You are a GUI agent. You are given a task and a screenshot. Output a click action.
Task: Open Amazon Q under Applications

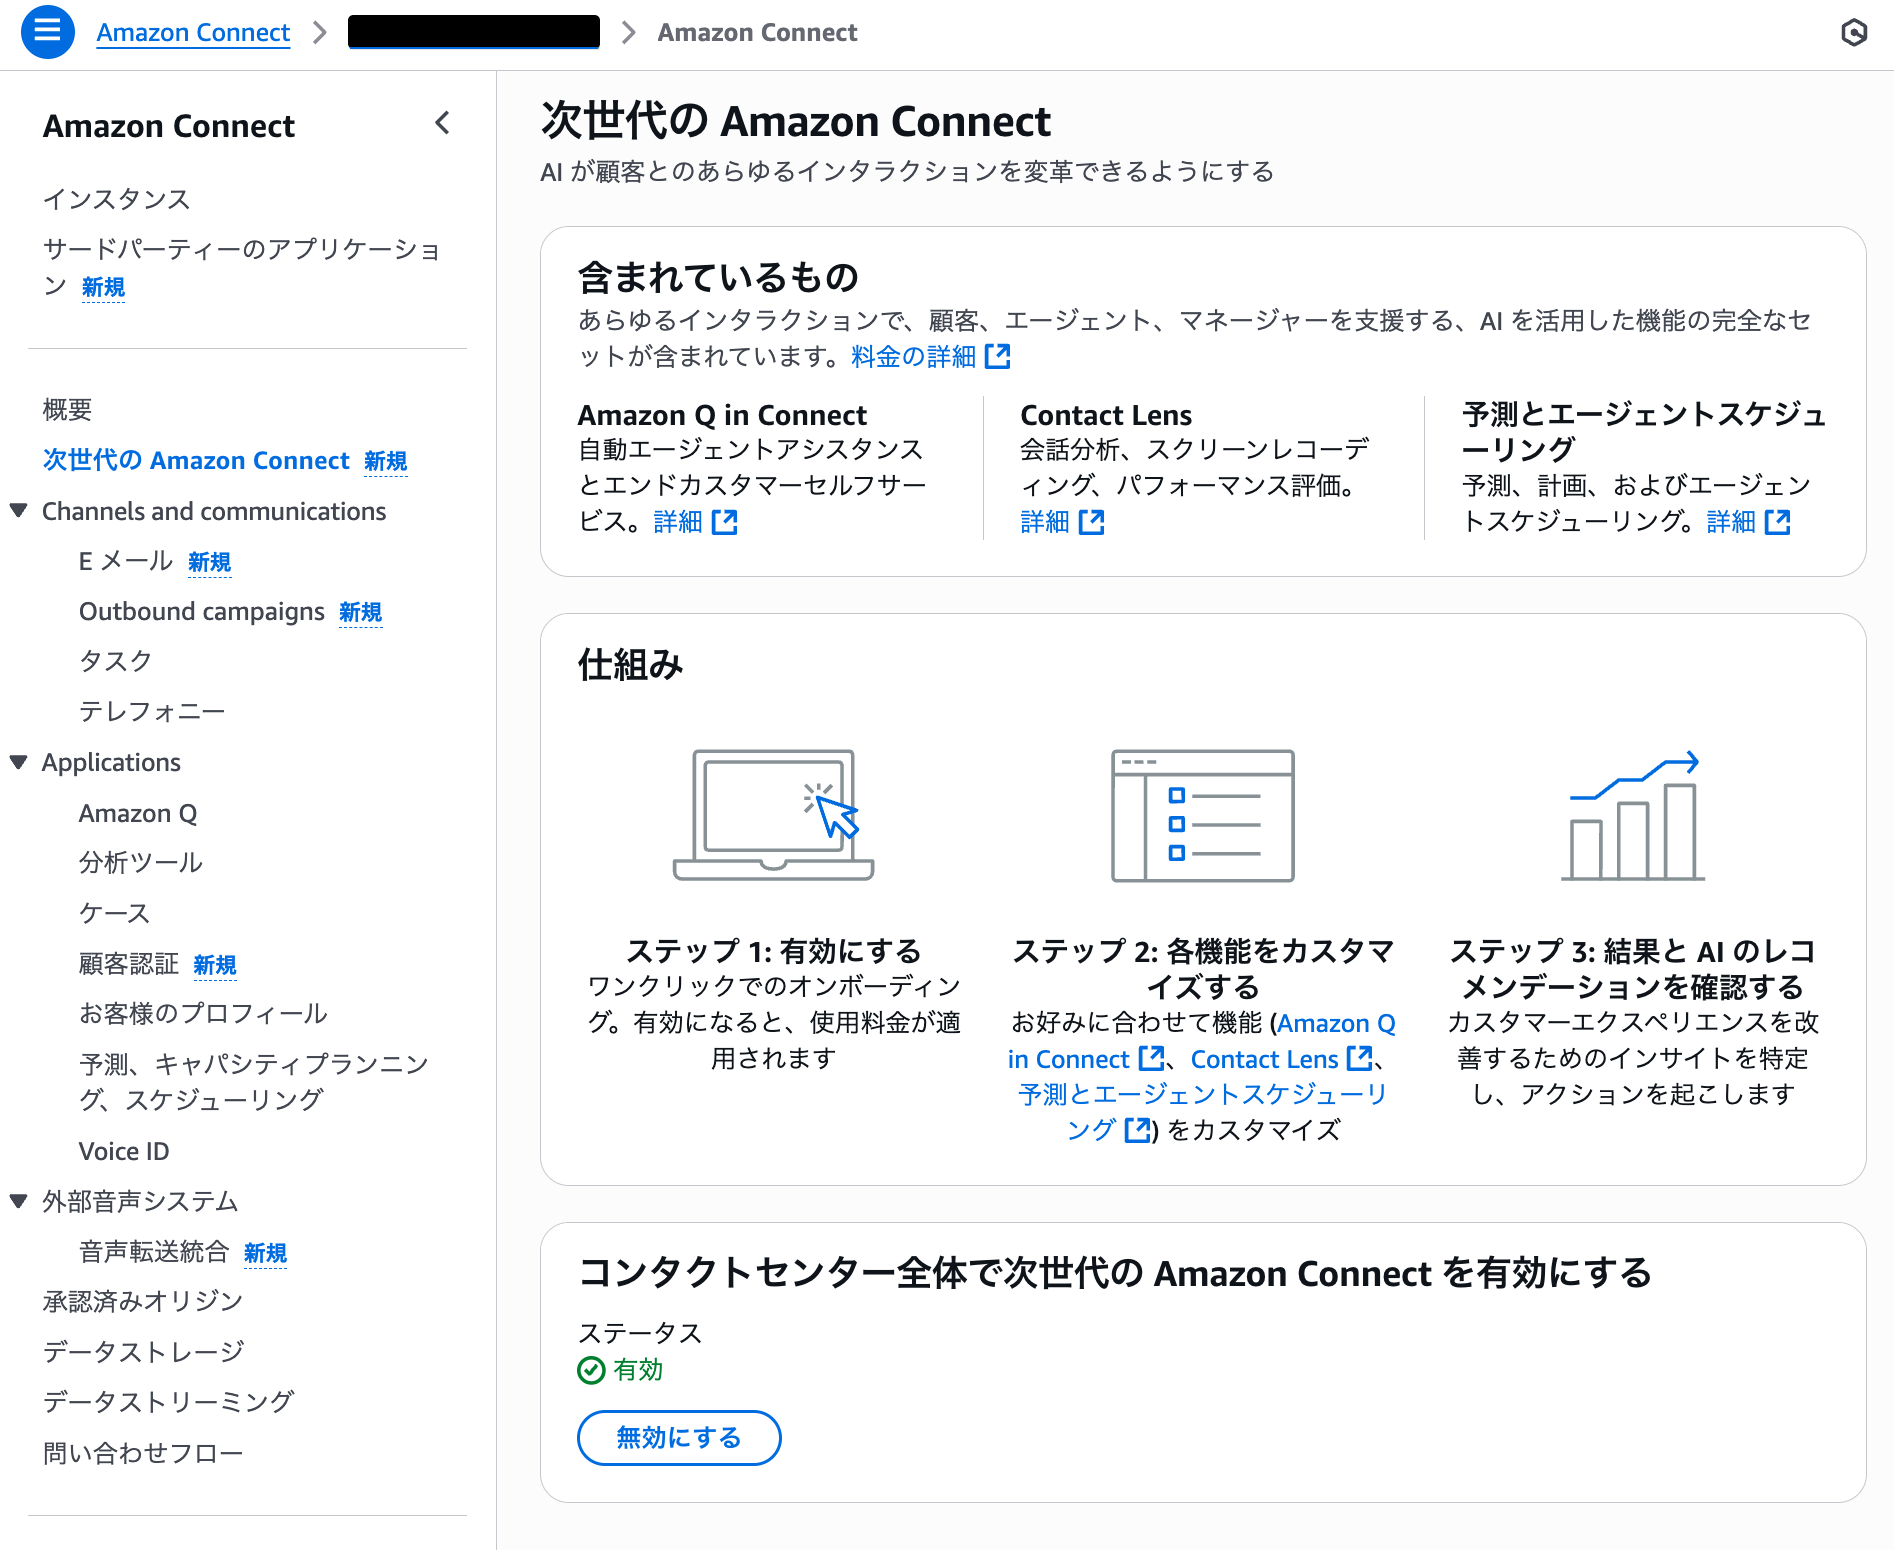coord(138,813)
